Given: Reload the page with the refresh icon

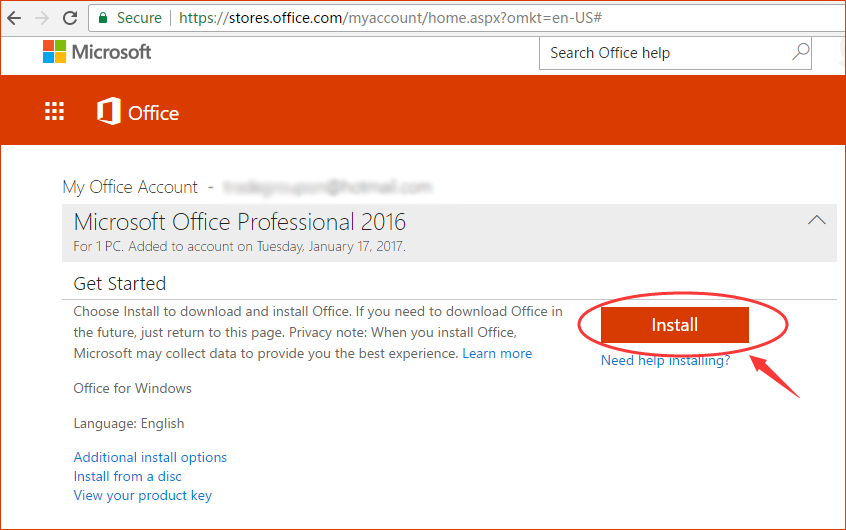Looking at the screenshot, I should pyautogui.click(x=70, y=18).
